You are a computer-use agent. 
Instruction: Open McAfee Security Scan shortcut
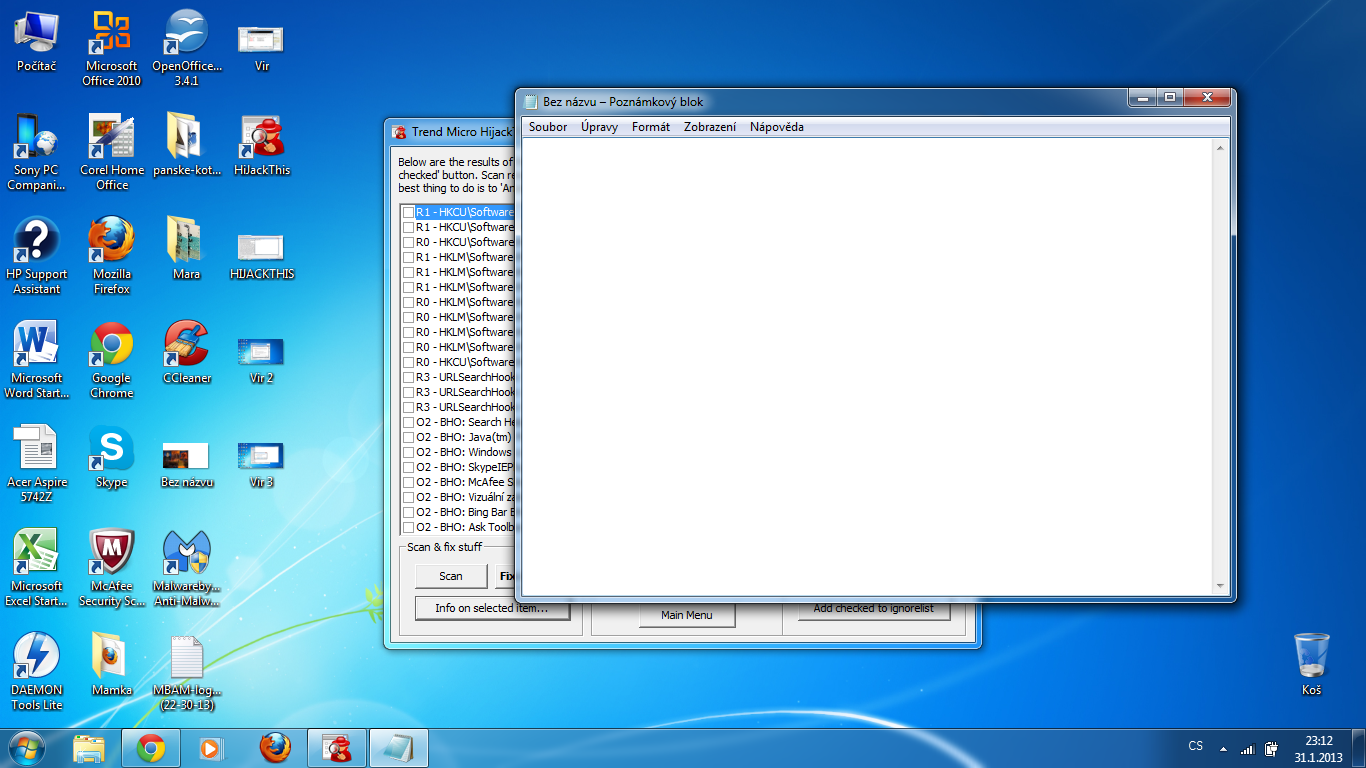coord(112,553)
